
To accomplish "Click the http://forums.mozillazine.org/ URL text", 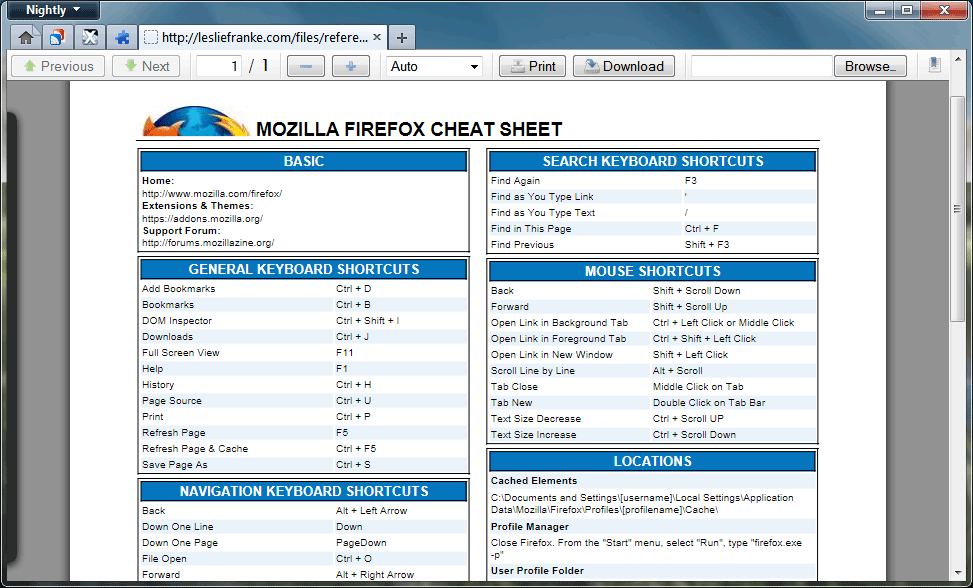I will [x=208, y=243].
